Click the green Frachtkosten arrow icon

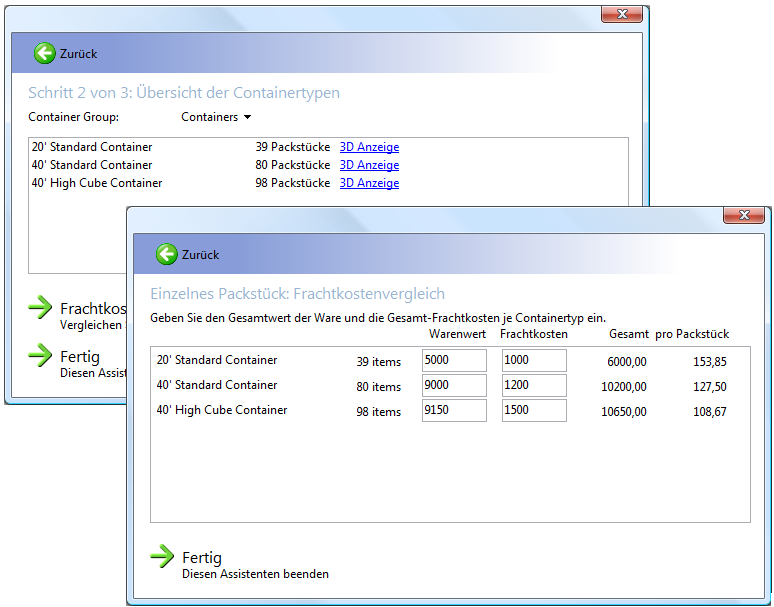[x=40, y=308]
